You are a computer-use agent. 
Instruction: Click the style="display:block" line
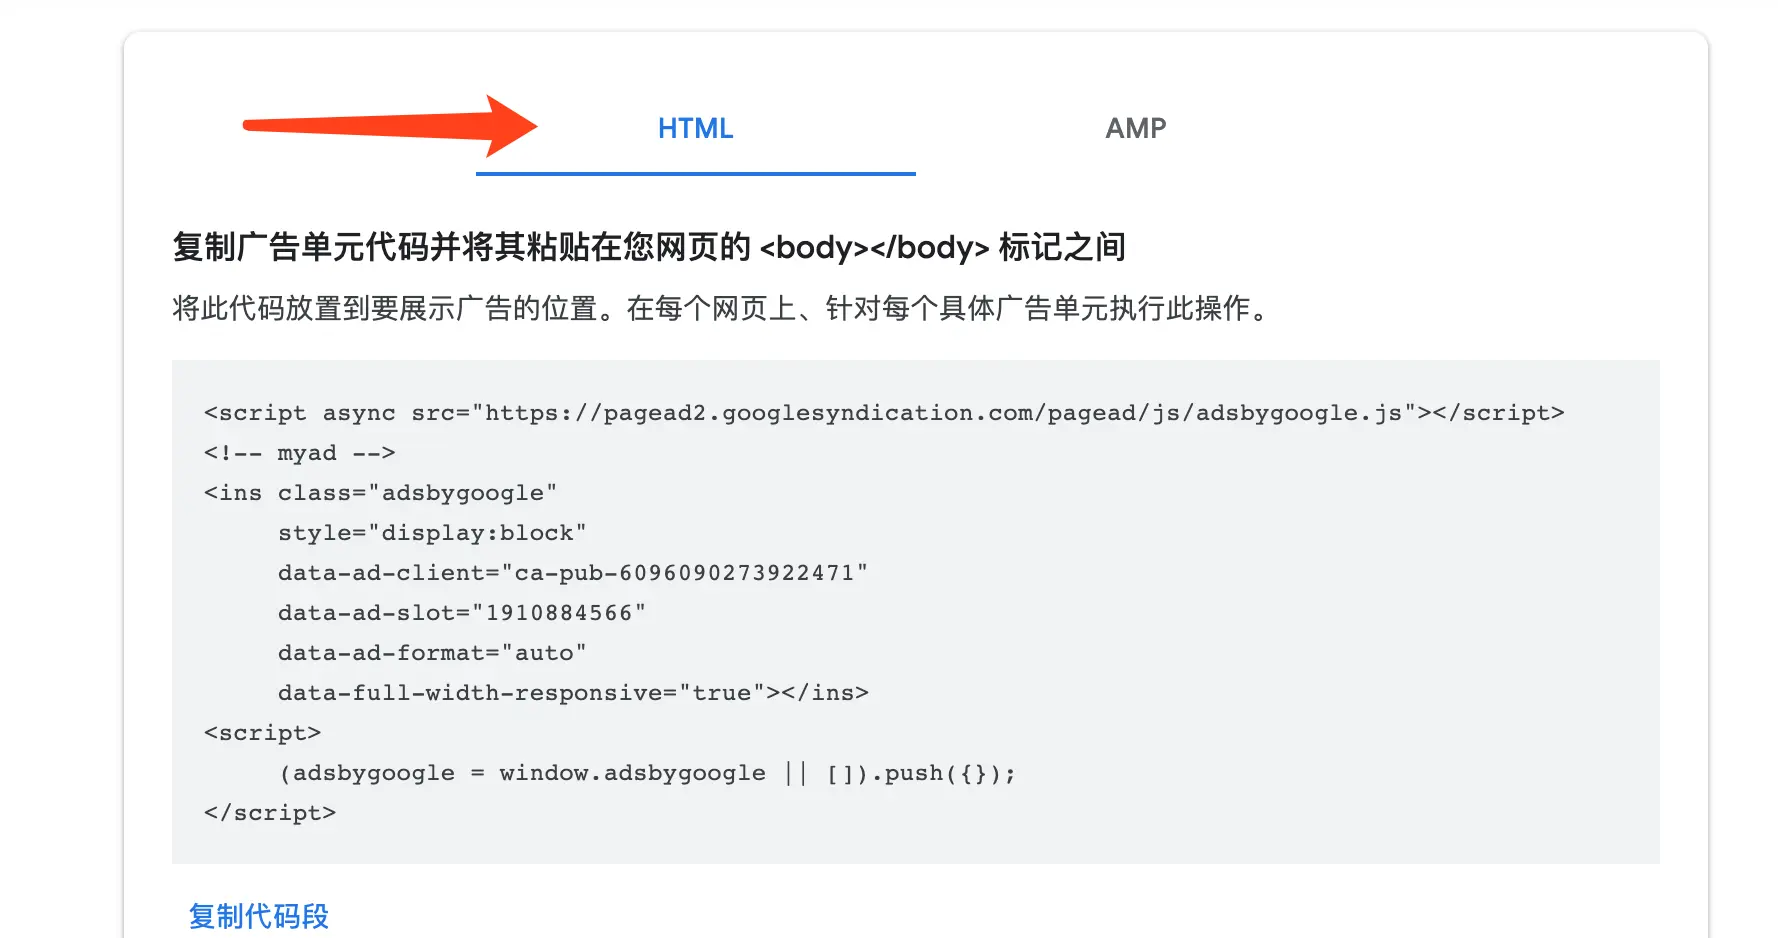432,533
